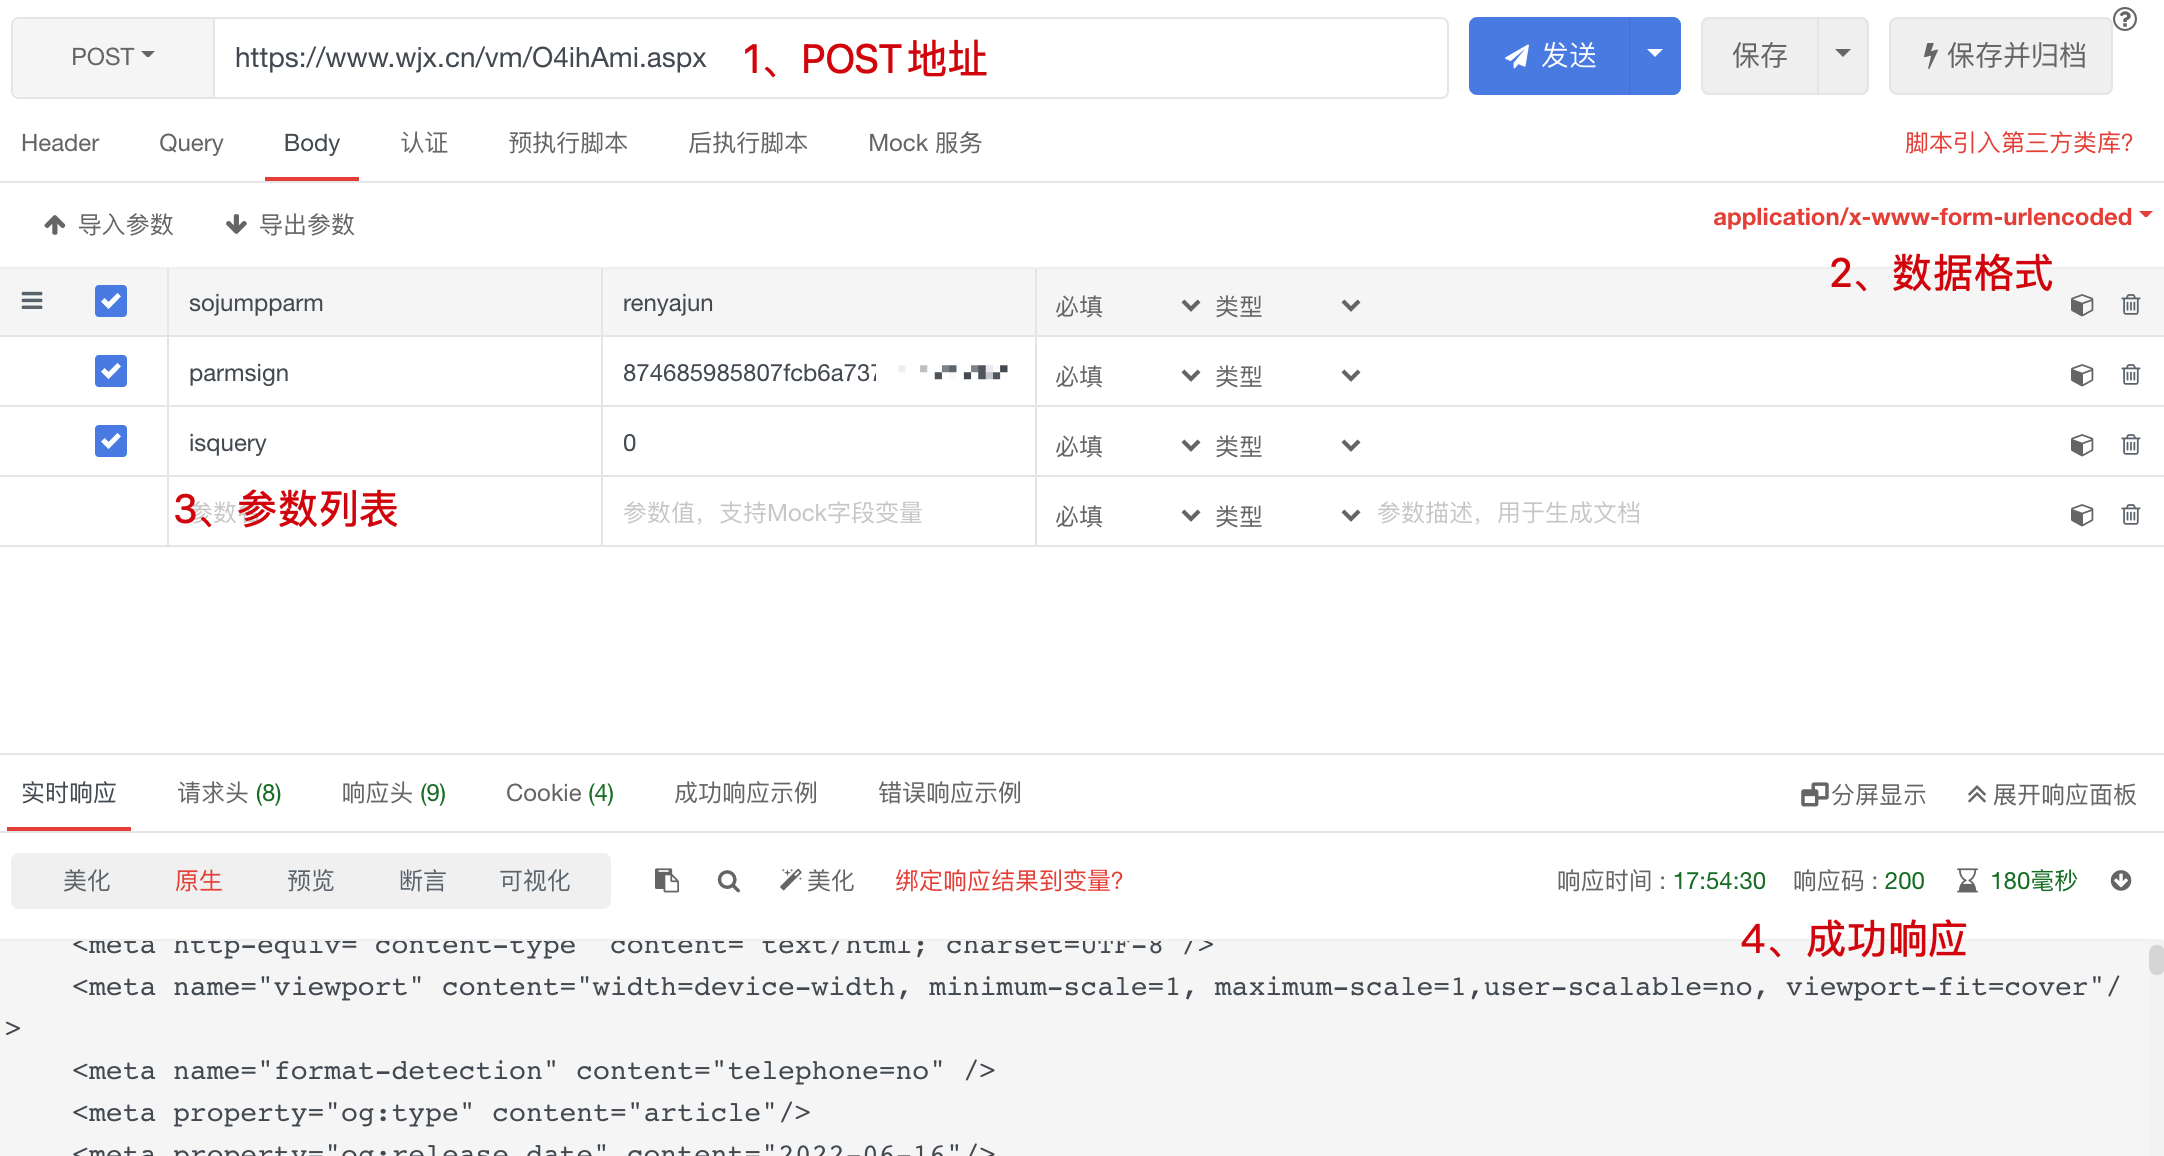Open 类型 dropdown in sojumpparm row
The height and width of the screenshot is (1156, 2164).
pyautogui.click(x=1288, y=306)
